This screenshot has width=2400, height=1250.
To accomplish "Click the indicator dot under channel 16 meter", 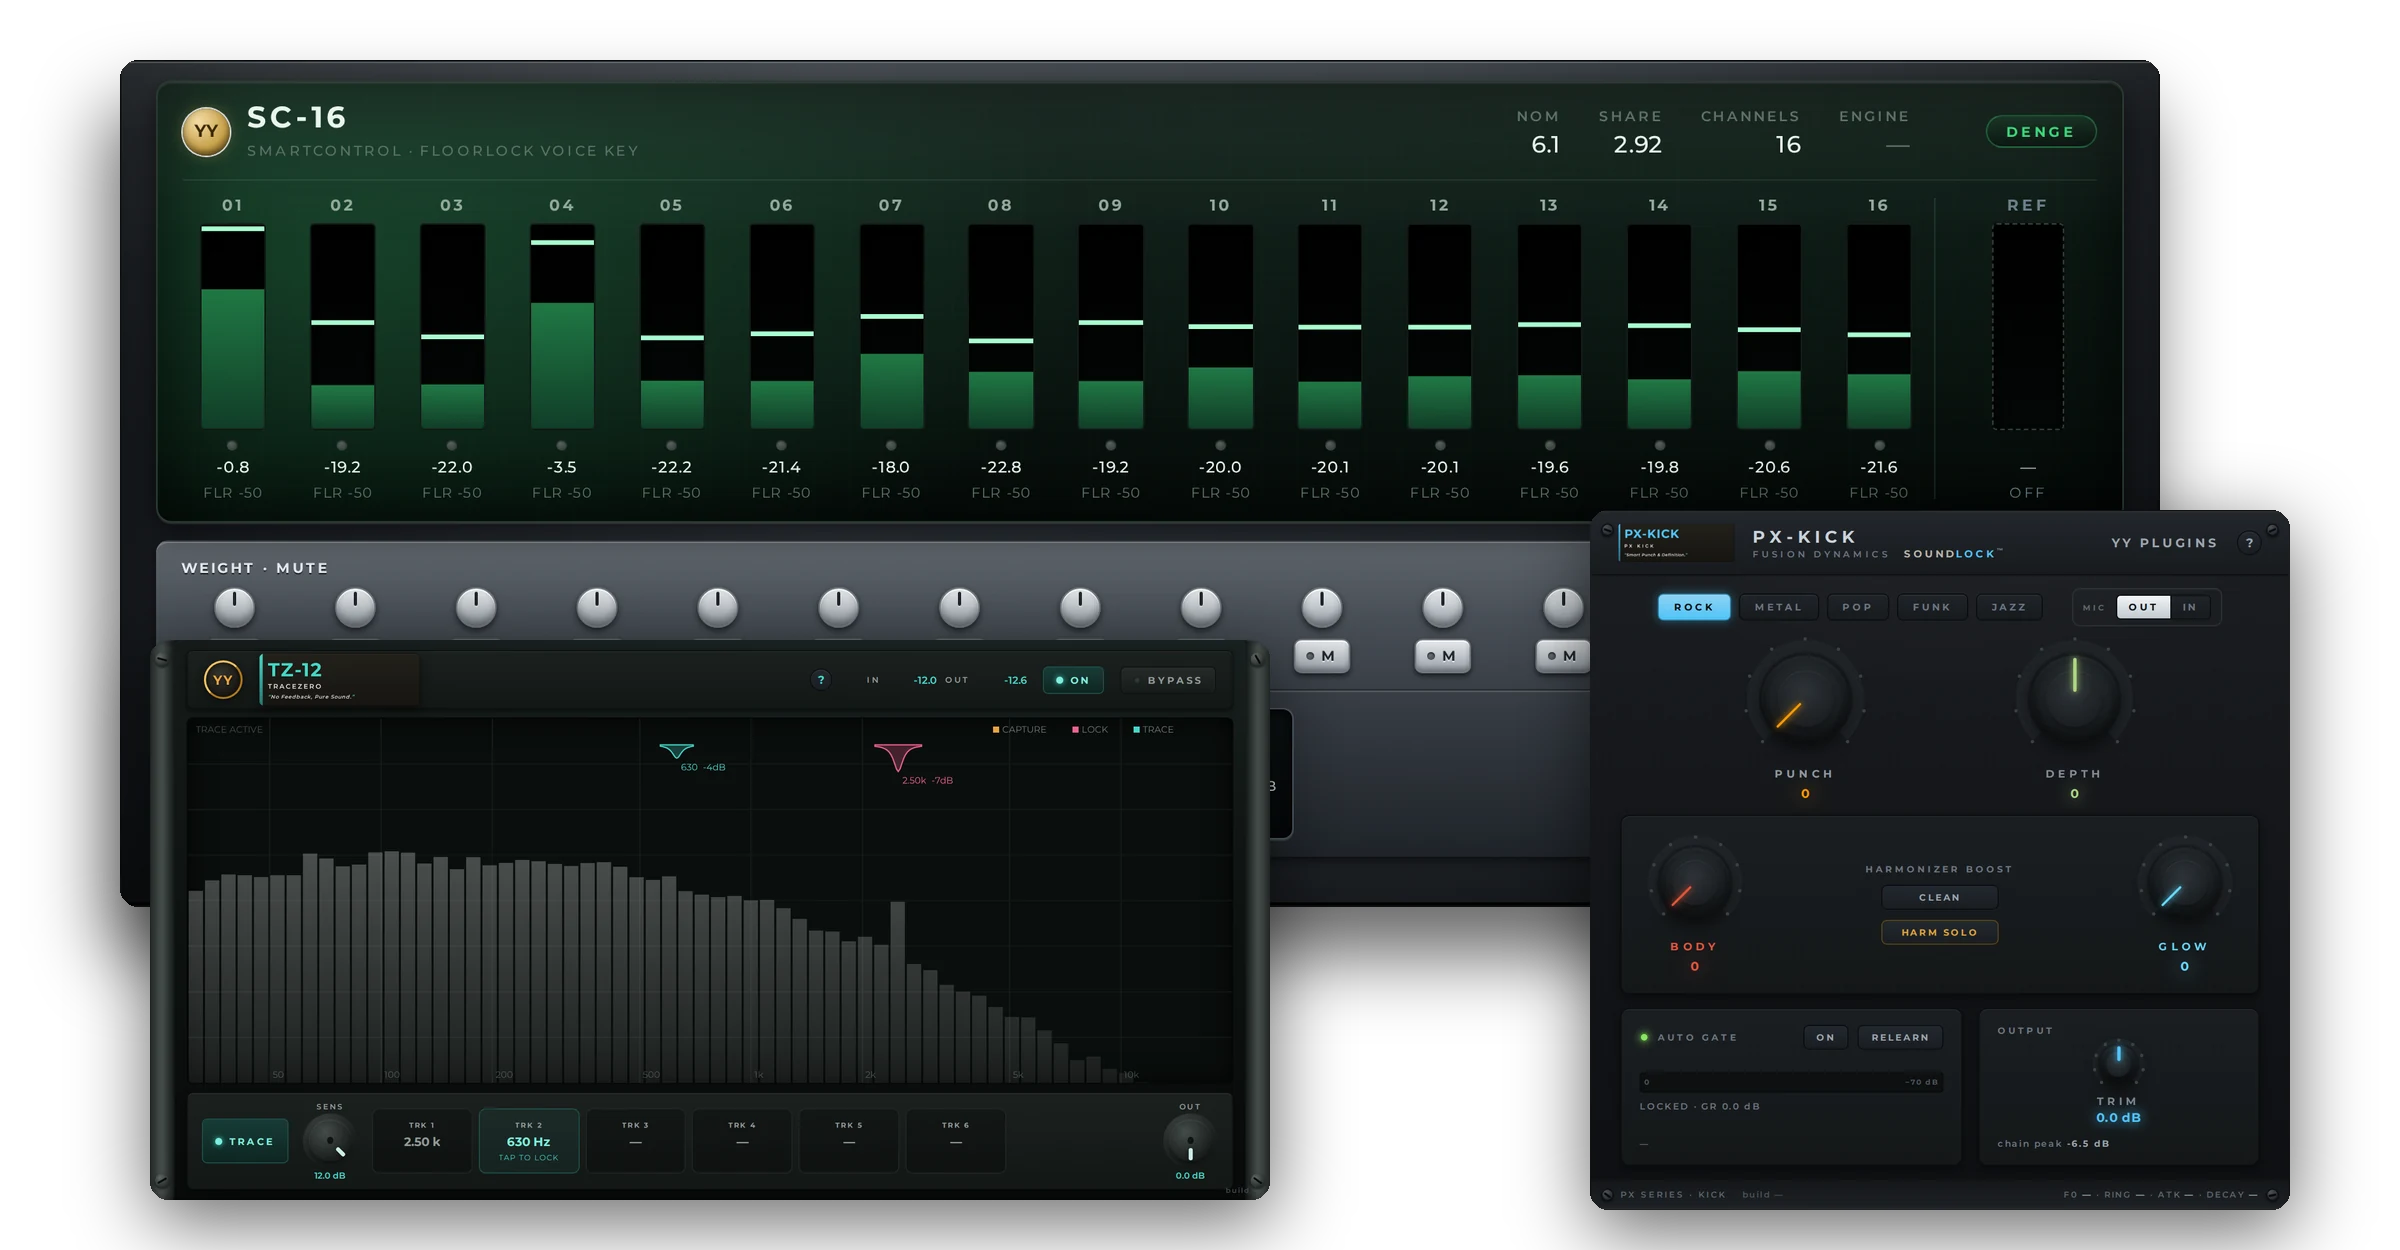I will click(x=1879, y=446).
